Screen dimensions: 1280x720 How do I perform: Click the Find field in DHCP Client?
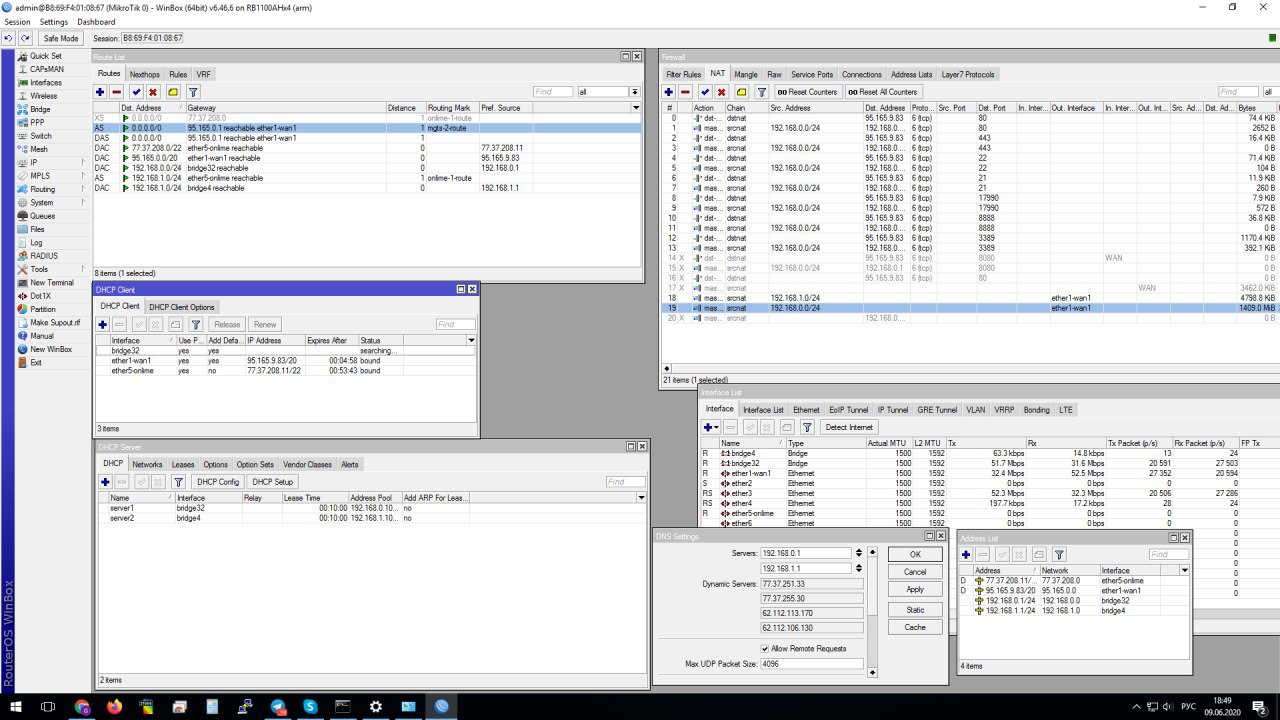(455, 324)
